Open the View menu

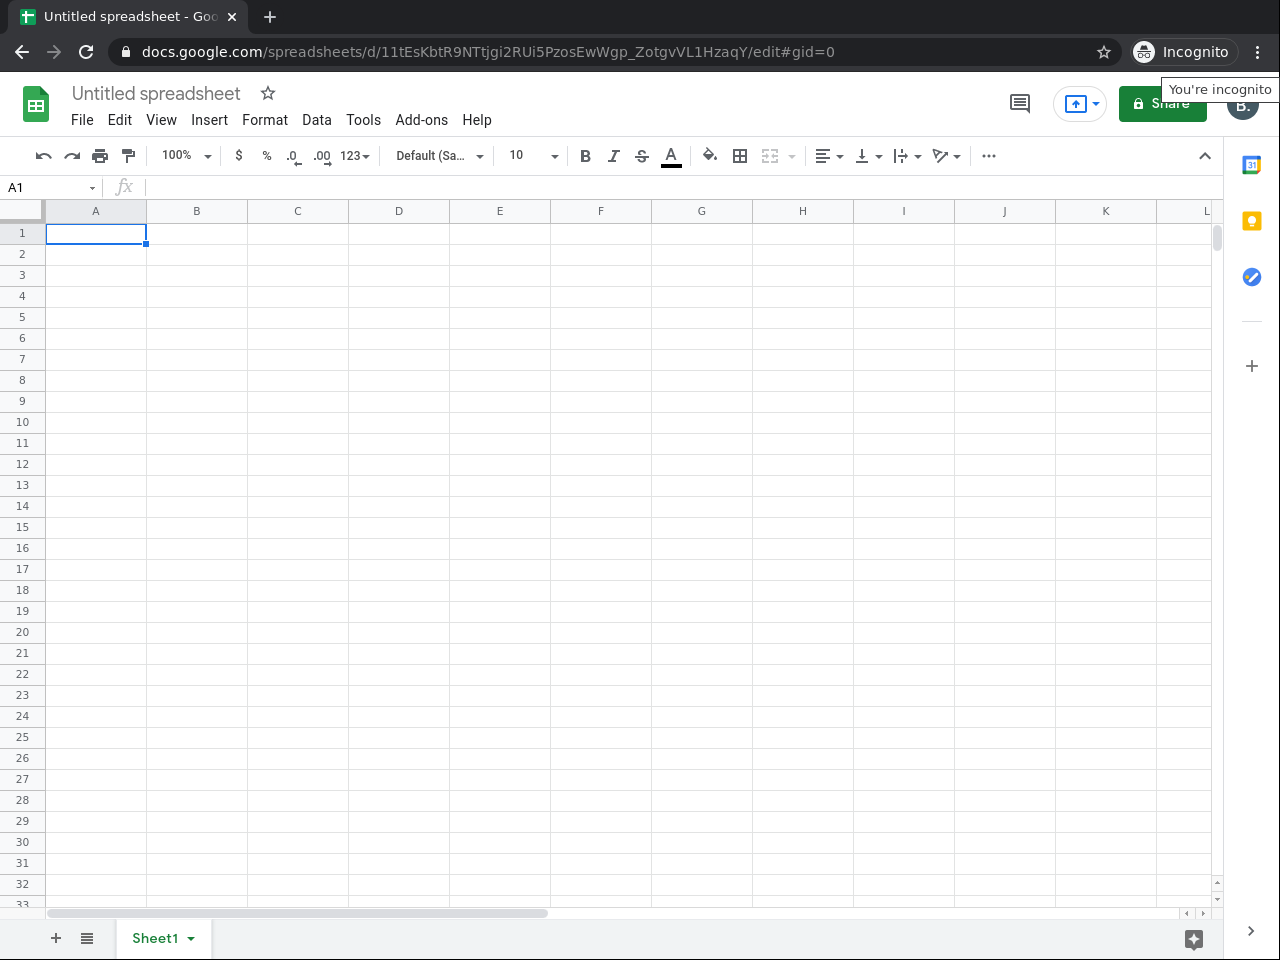point(161,120)
